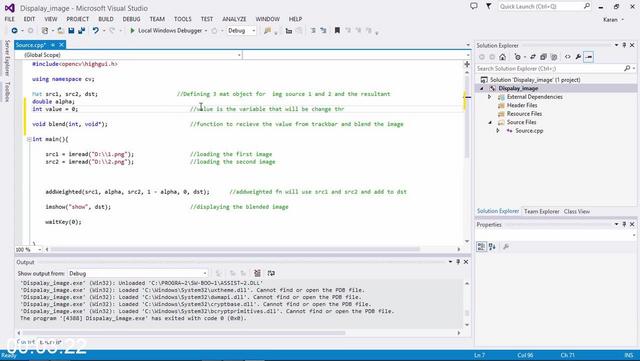Image resolution: width=640 pixels, height=361 pixels.
Task: Expand the External Dependencies node
Action: click(x=490, y=97)
